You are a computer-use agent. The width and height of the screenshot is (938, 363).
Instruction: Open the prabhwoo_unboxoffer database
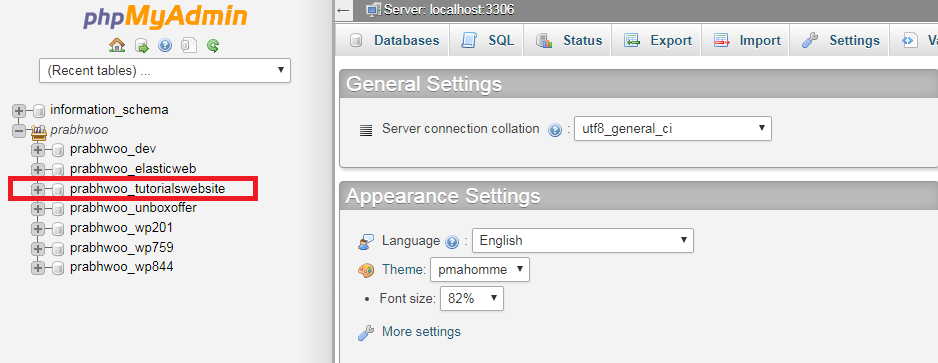(x=133, y=208)
